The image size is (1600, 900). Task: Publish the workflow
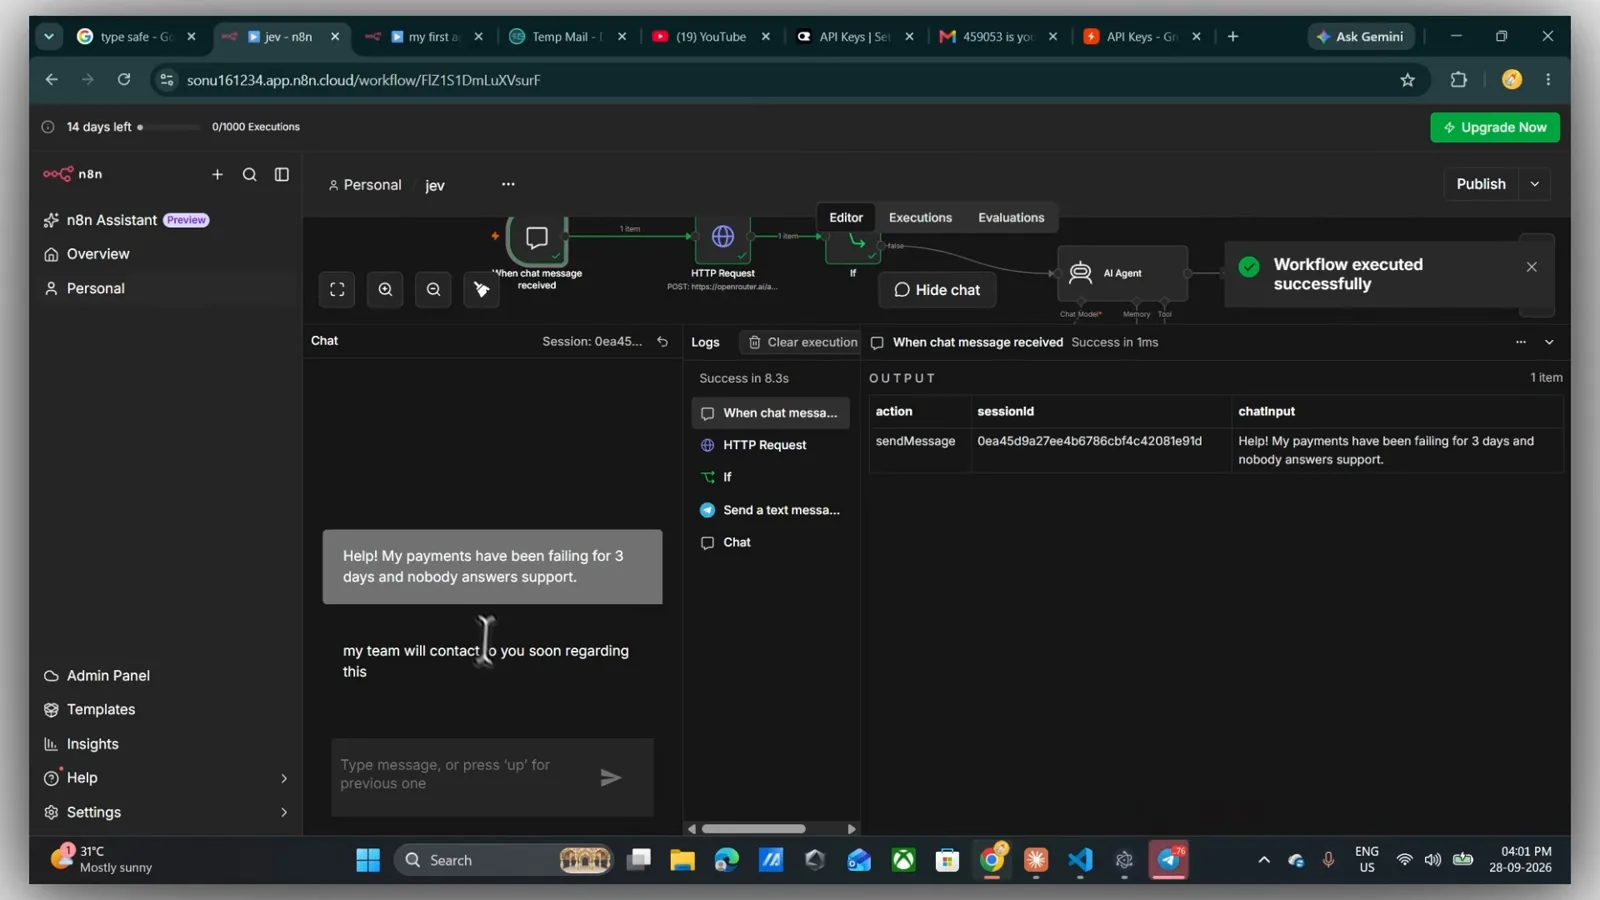click(1481, 184)
